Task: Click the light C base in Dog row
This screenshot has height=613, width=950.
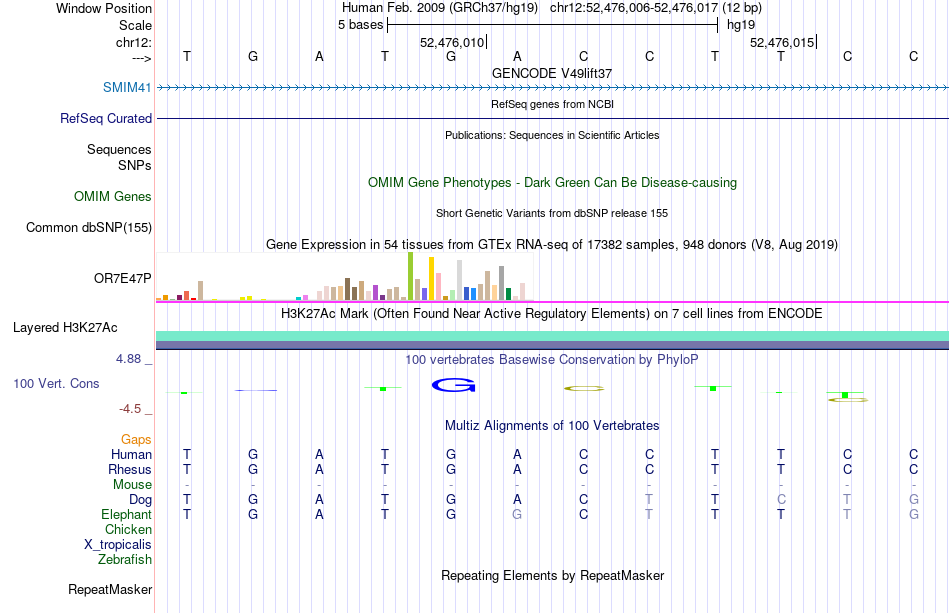Action: [x=781, y=499]
